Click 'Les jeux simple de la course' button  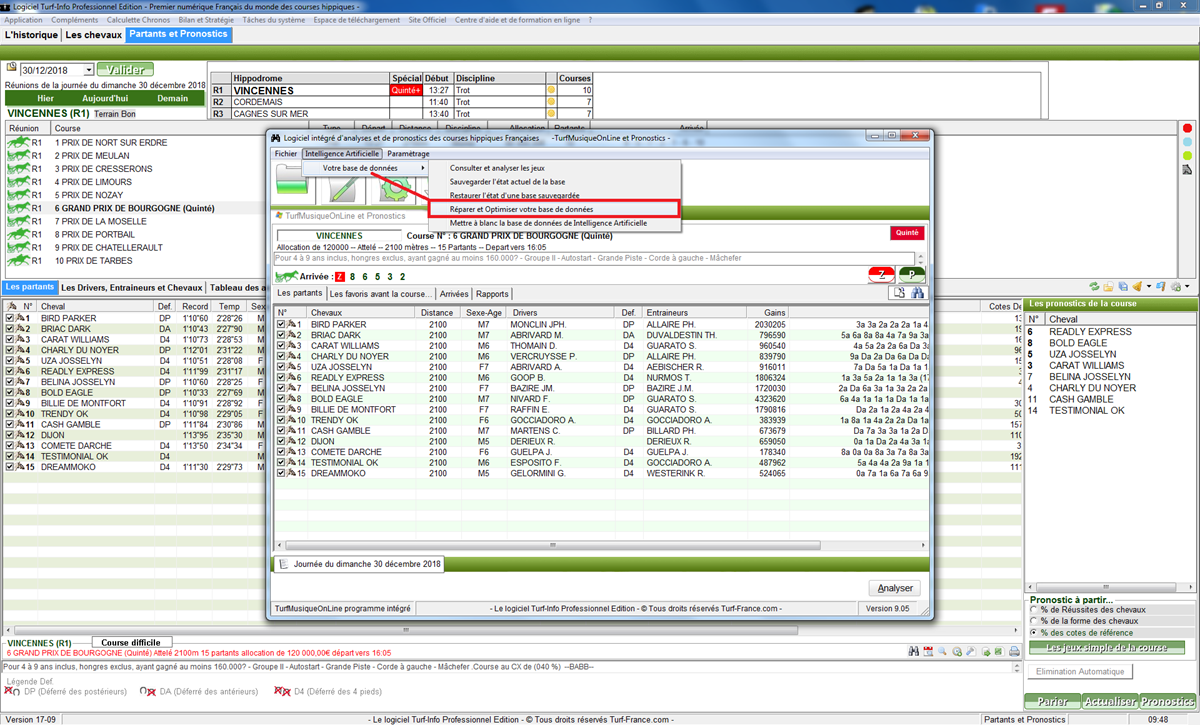point(1107,648)
